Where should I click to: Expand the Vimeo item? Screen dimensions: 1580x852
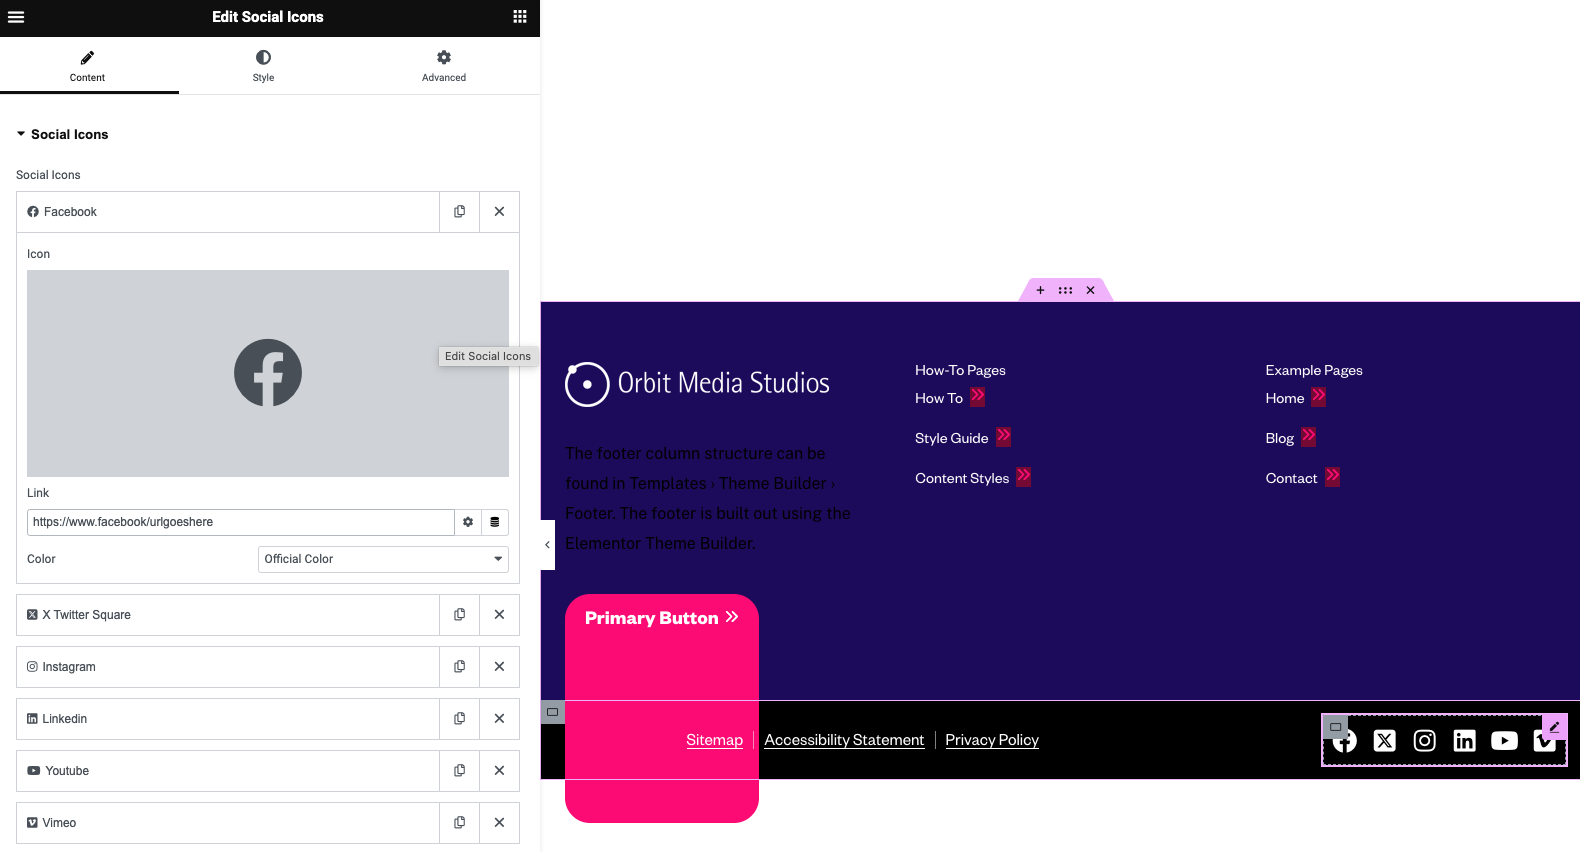[228, 823]
